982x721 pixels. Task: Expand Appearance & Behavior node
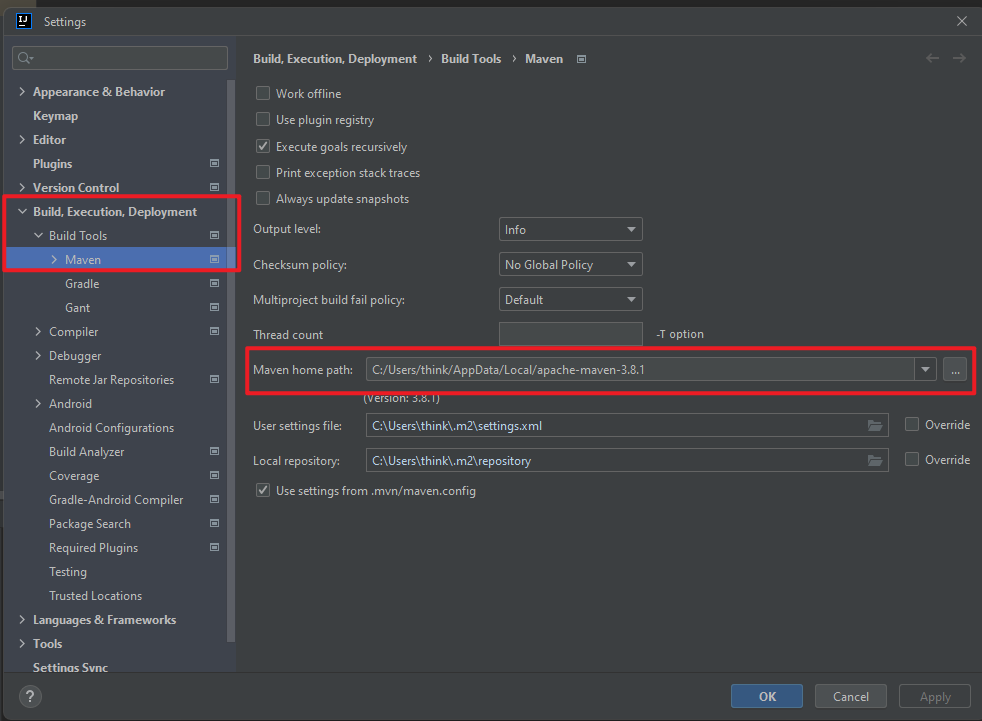[23, 91]
